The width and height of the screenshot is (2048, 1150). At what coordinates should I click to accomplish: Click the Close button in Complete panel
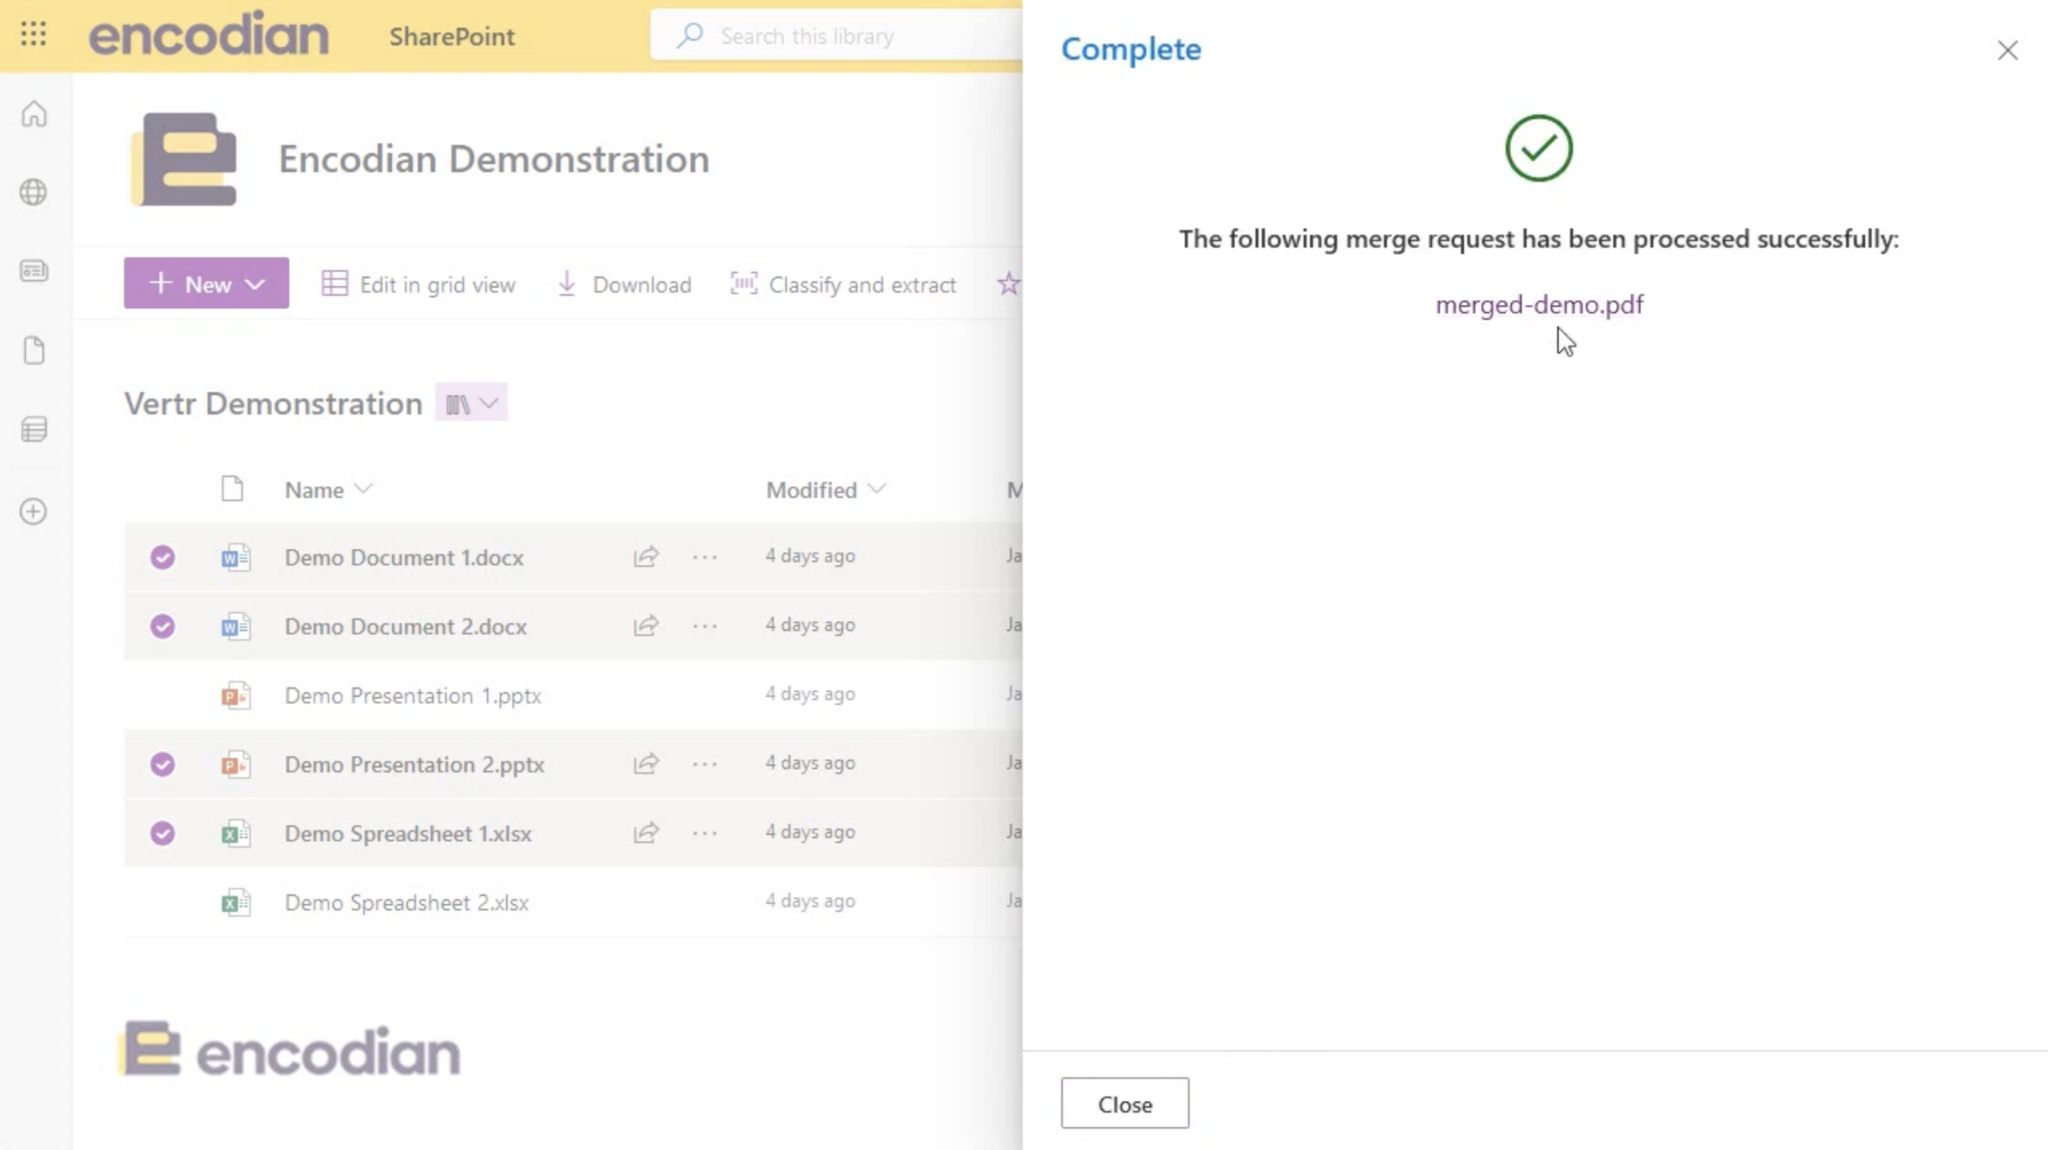coord(1125,1103)
